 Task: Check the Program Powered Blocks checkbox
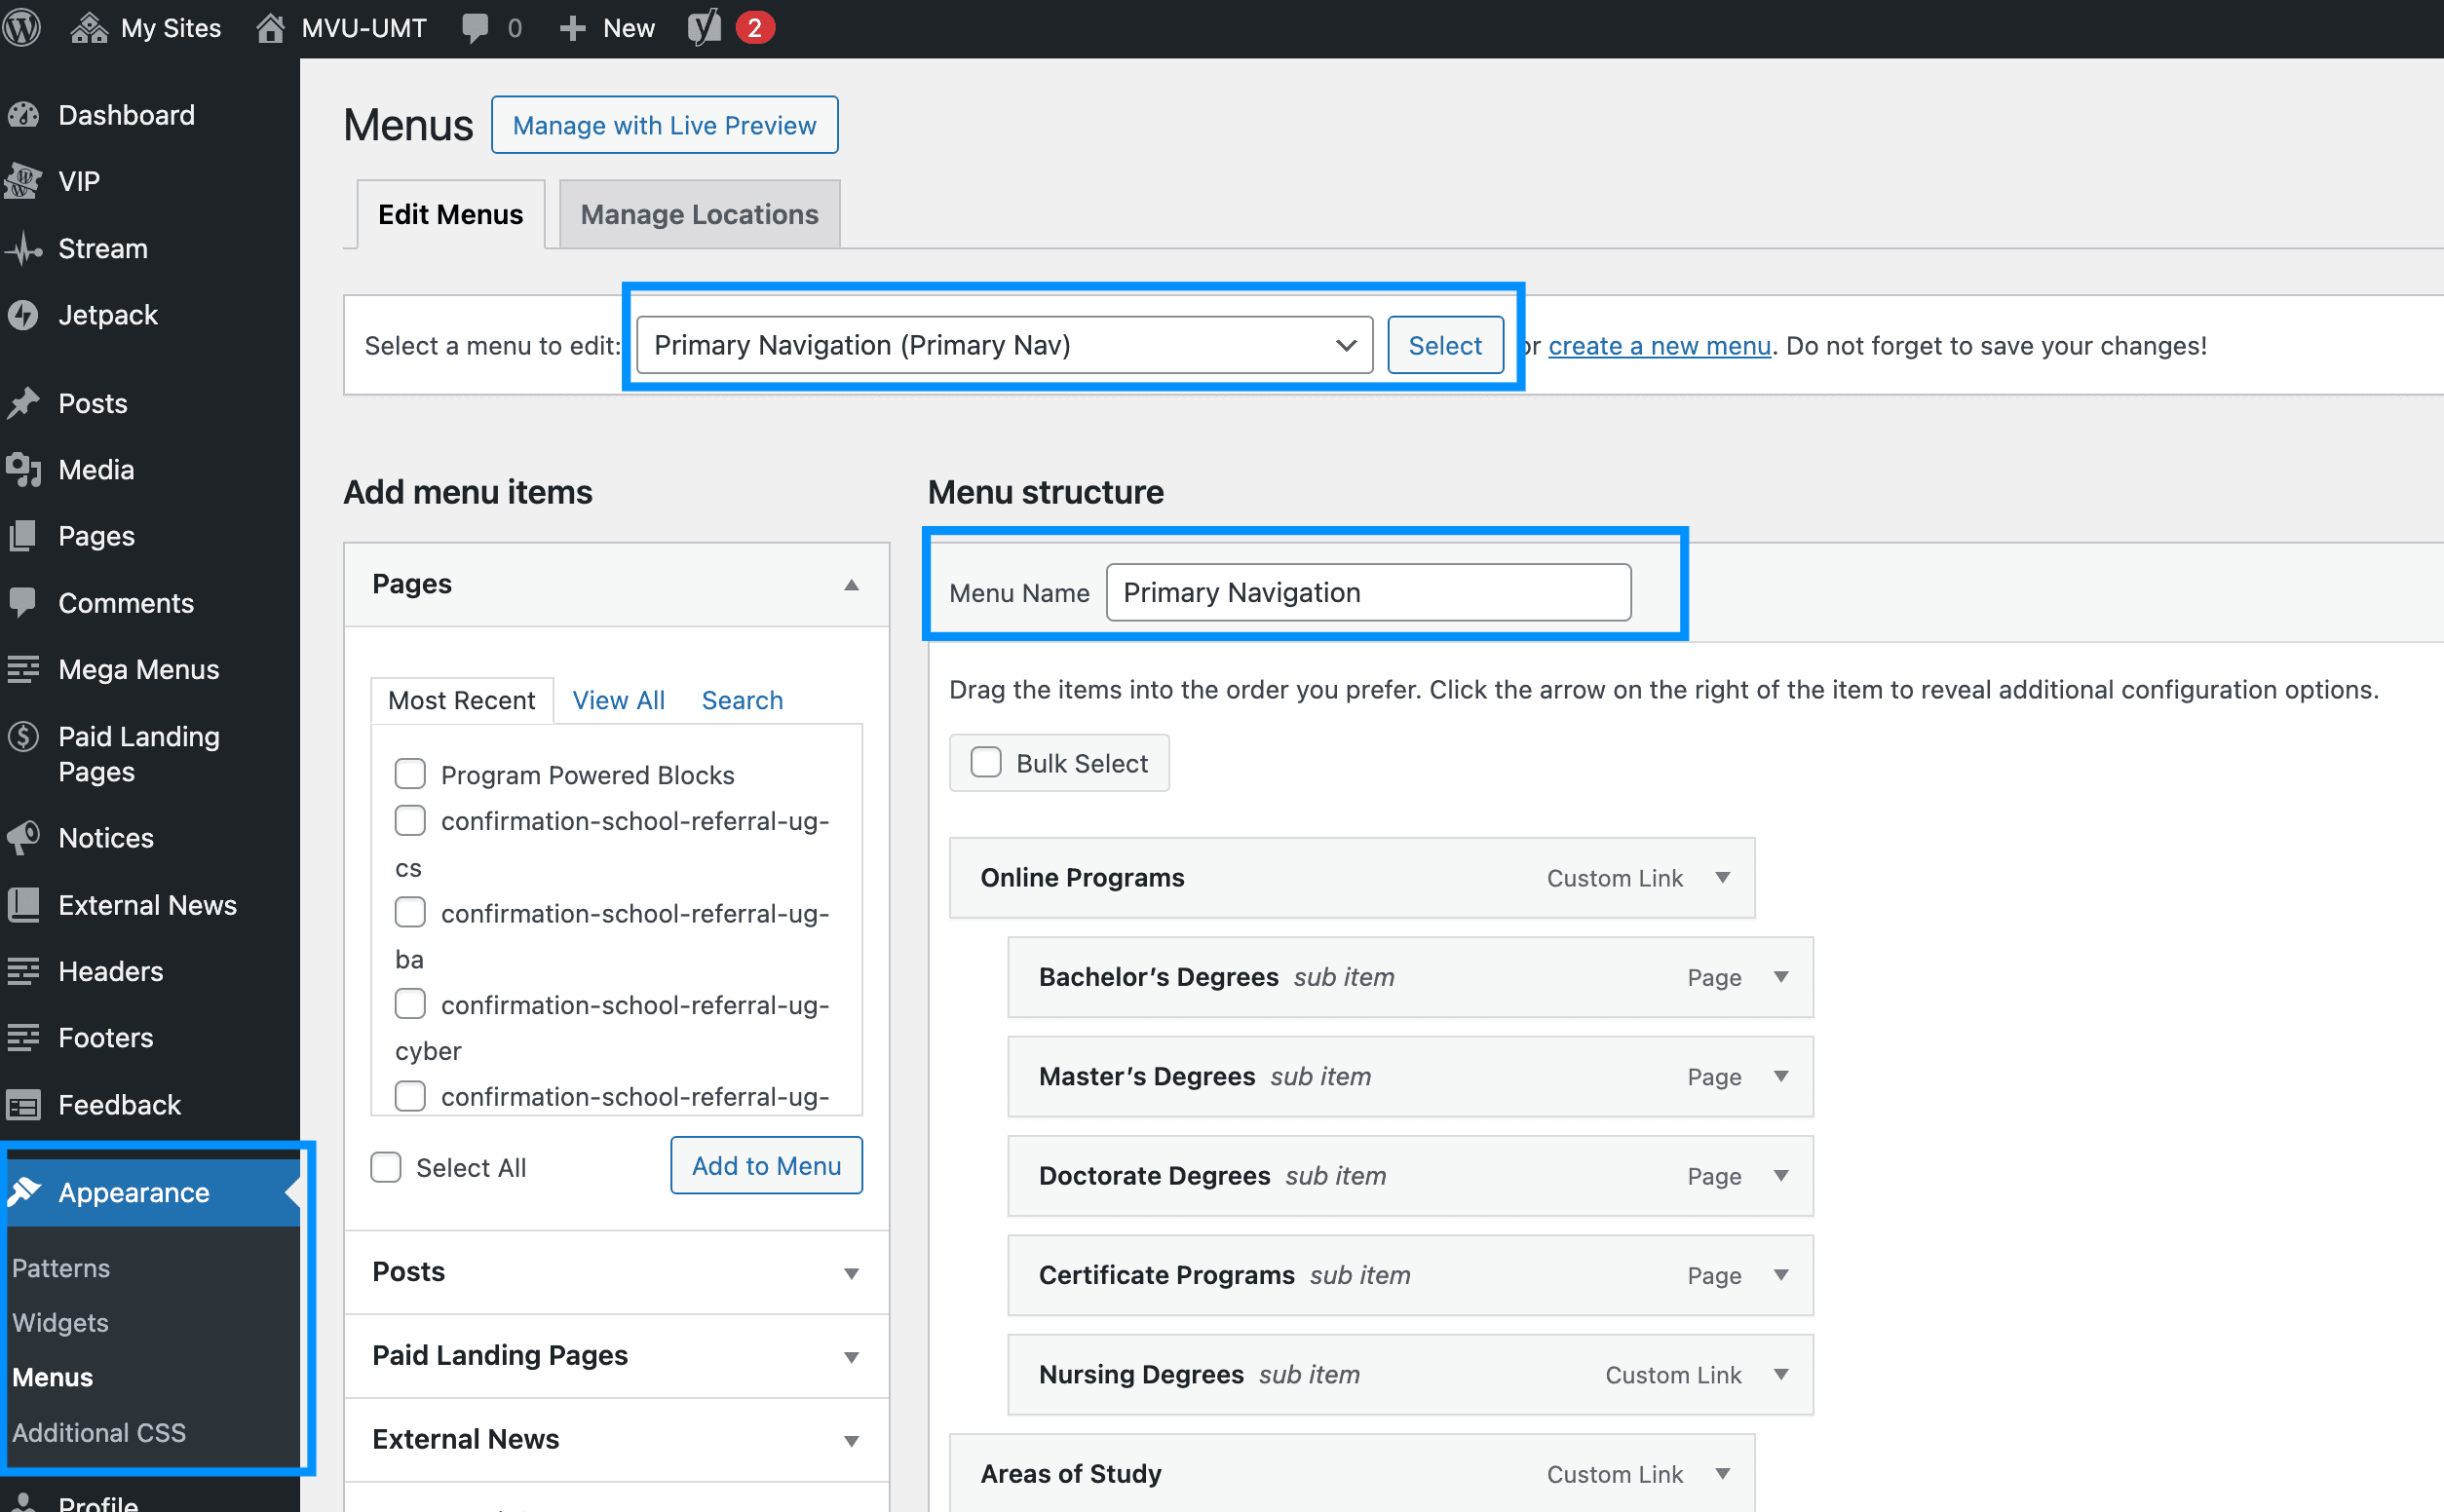click(x=410, y=774)
